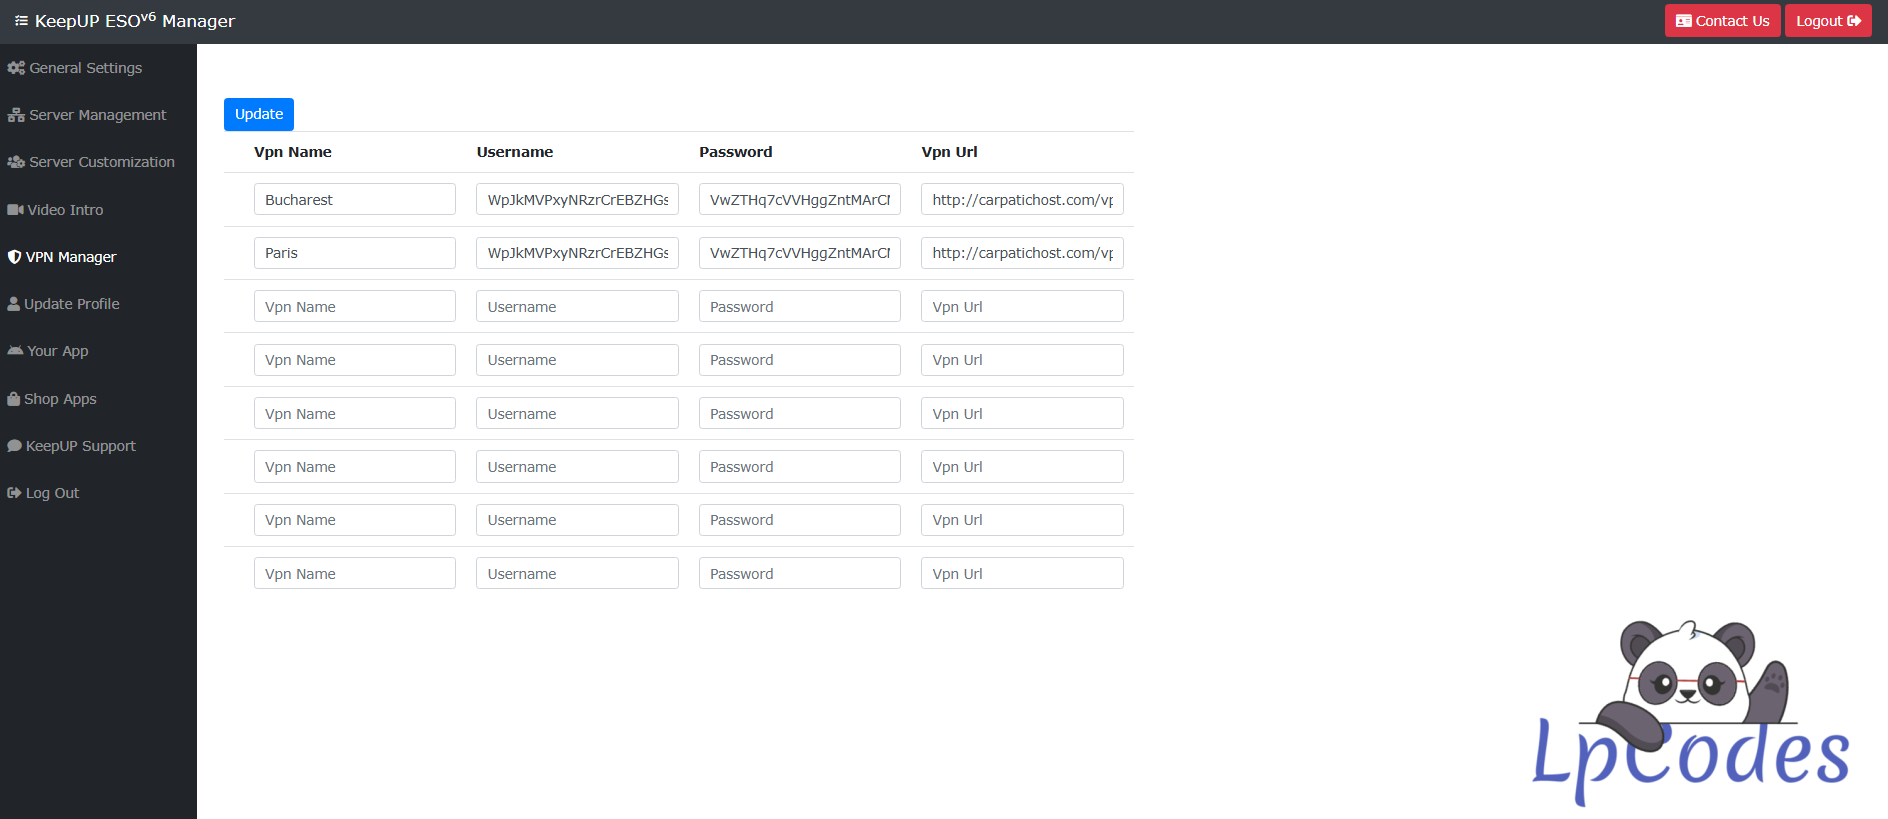Click the Shop Apps bag icon
Screen dimensions: 1888x819
14,399
